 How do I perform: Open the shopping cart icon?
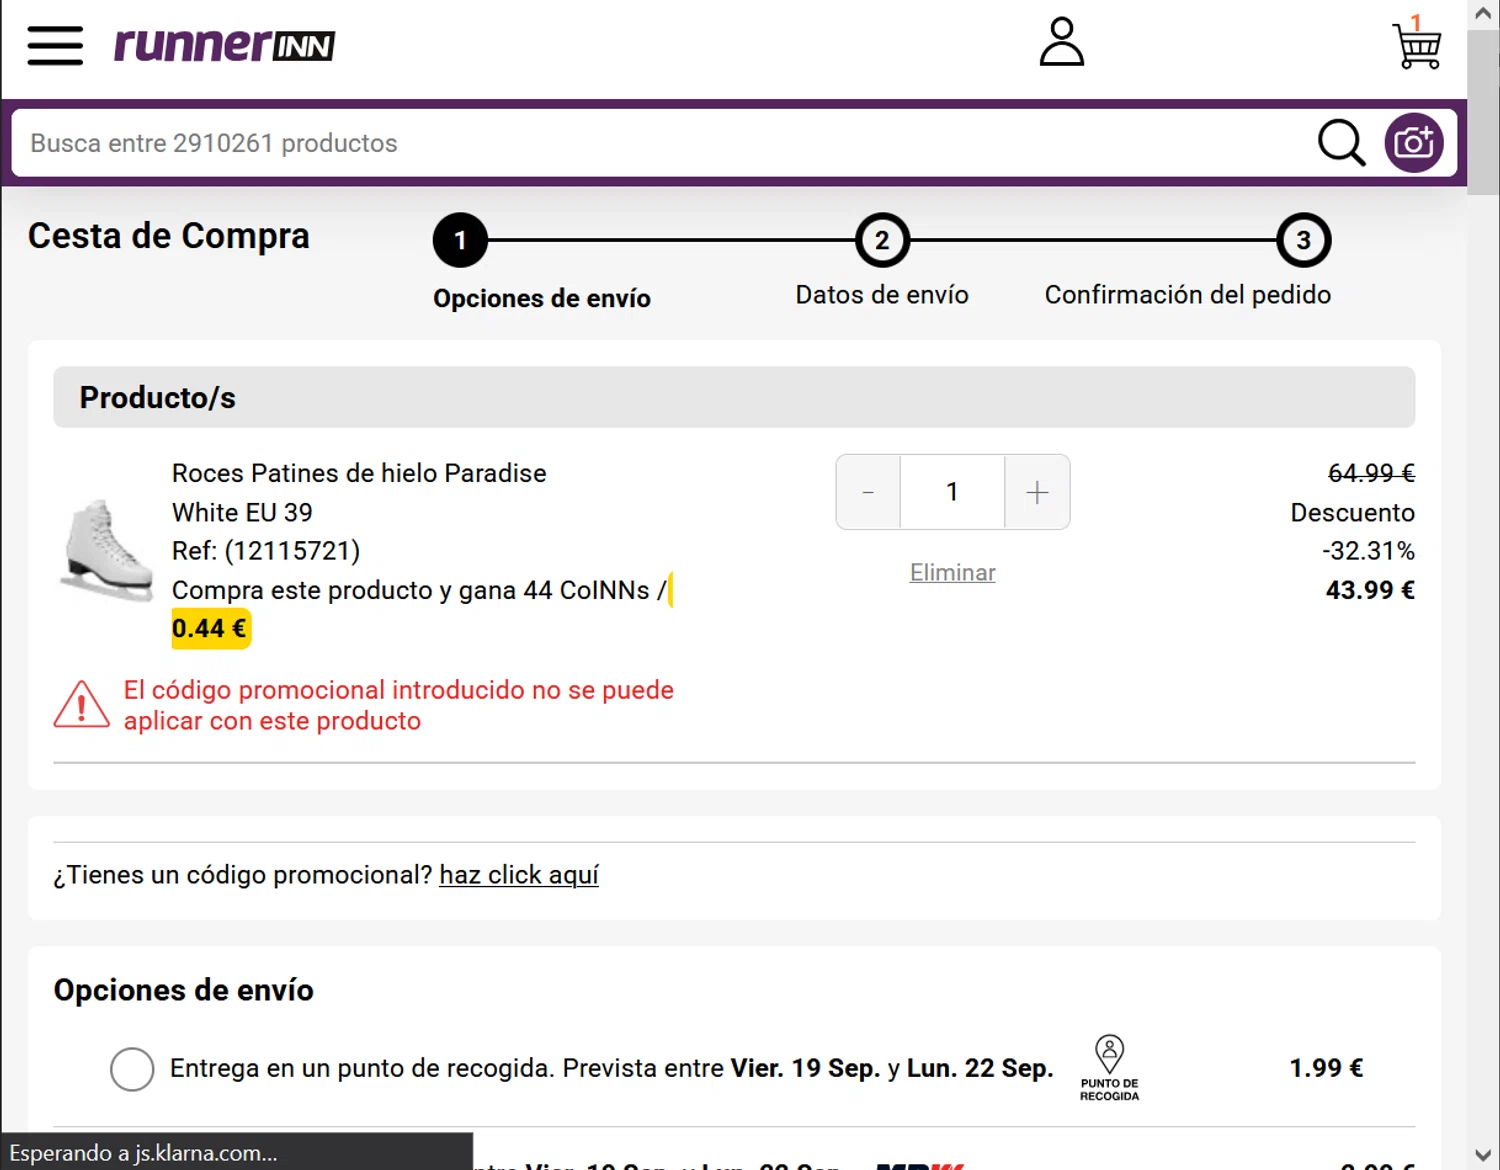(1417, 45)
